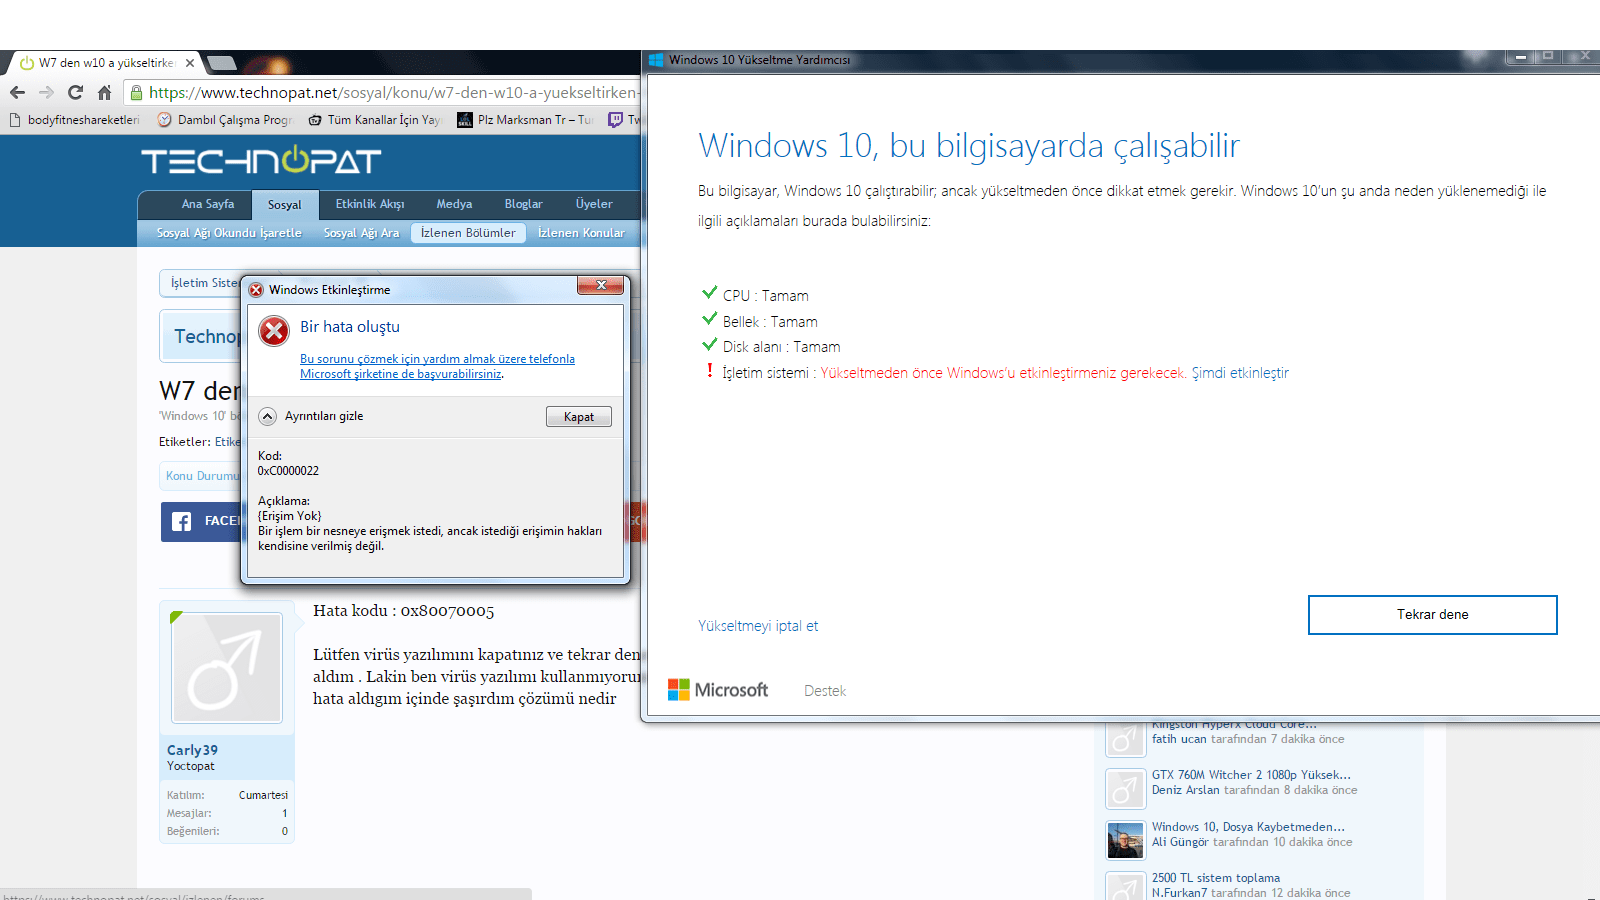Viewport: 1600px width, 900px height.
Task: Click the Microsoft logo
Action: [x=718, y=690]
